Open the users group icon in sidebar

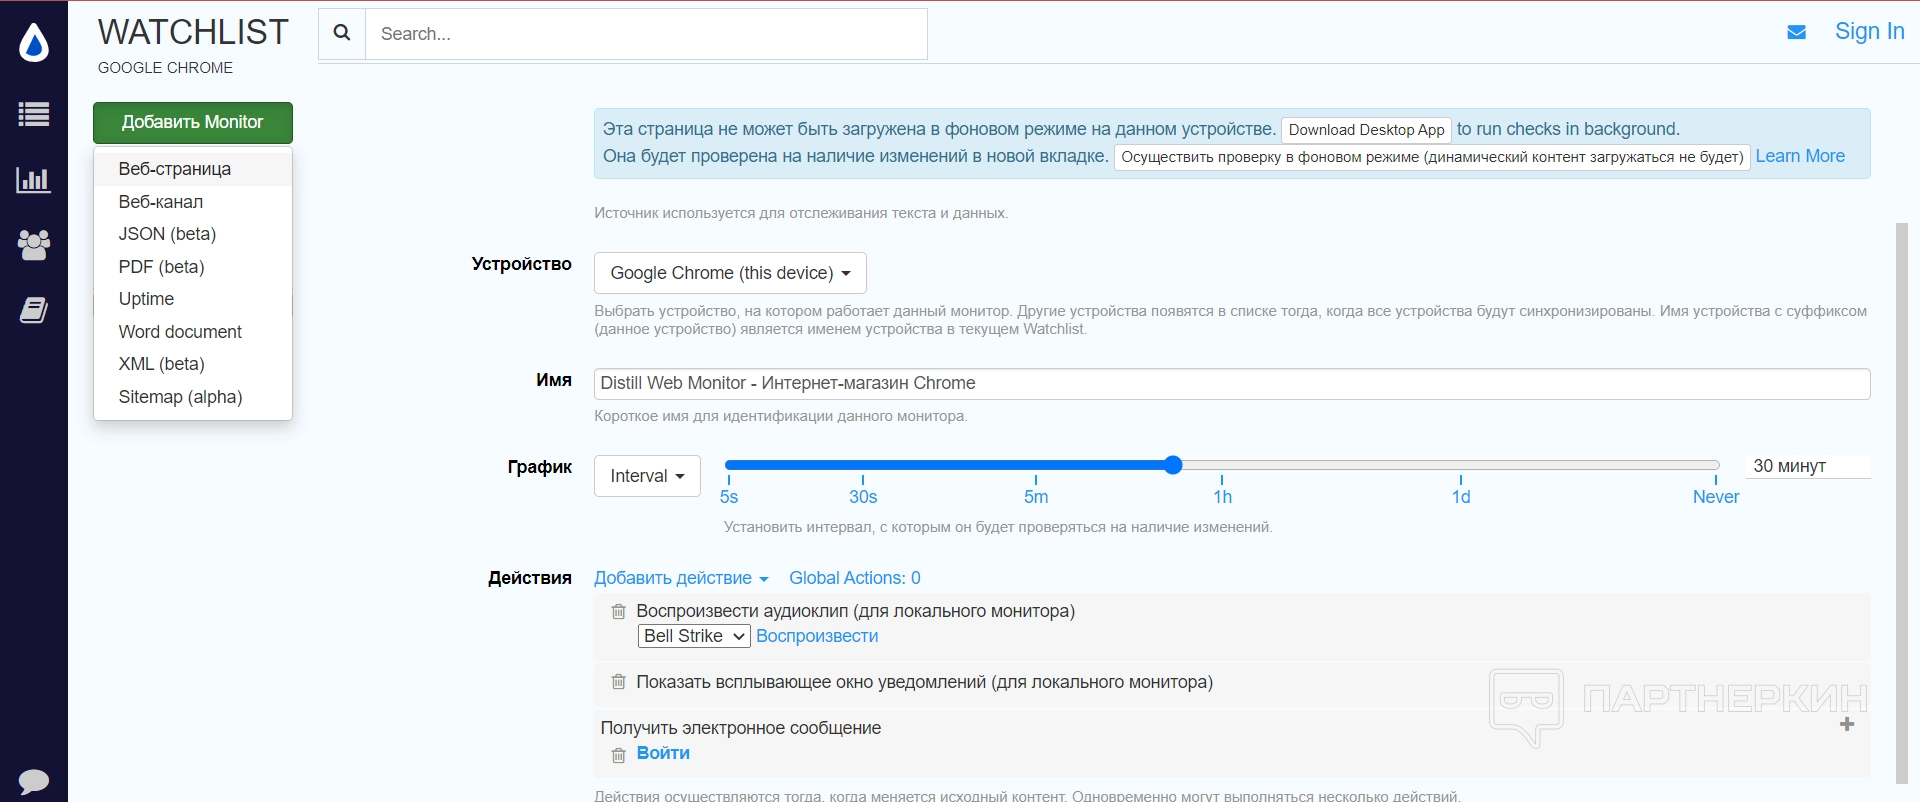tap(34, 245)
